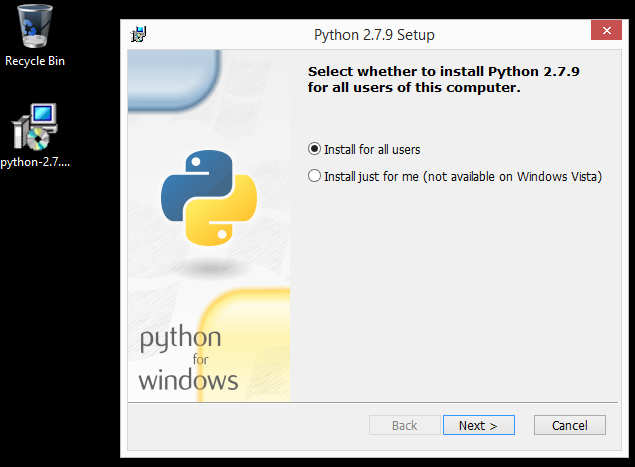Click the "python for windows" banner text
The image size is (635, 467).
point(188,359)
